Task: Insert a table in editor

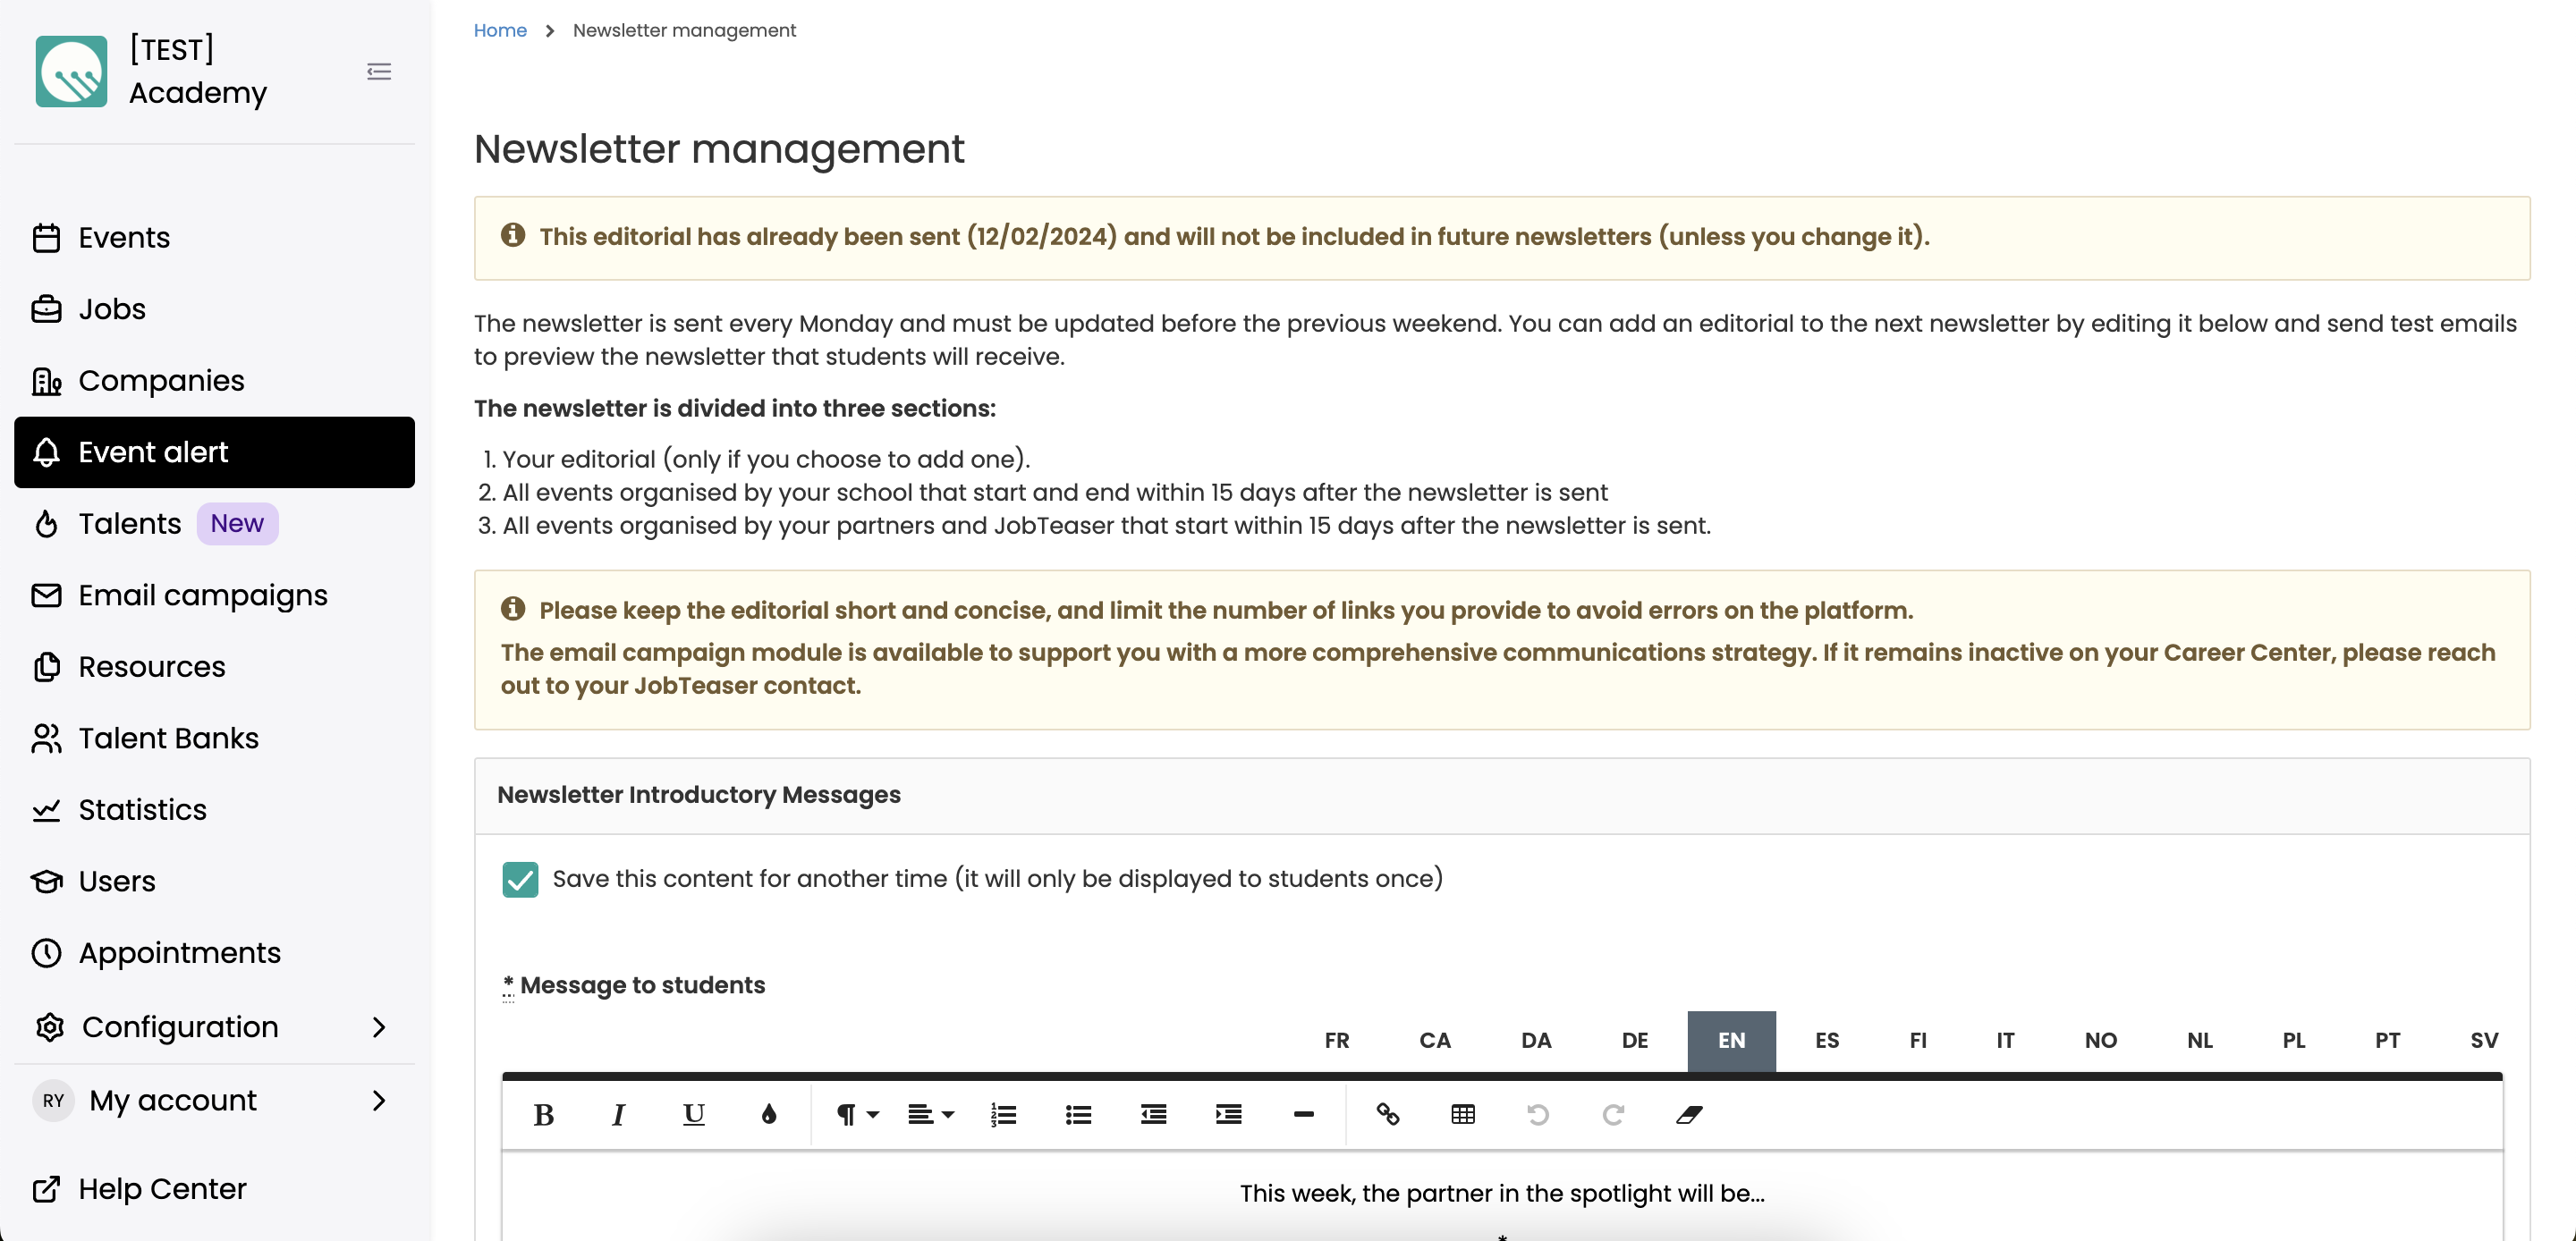Action: 1462,1114
